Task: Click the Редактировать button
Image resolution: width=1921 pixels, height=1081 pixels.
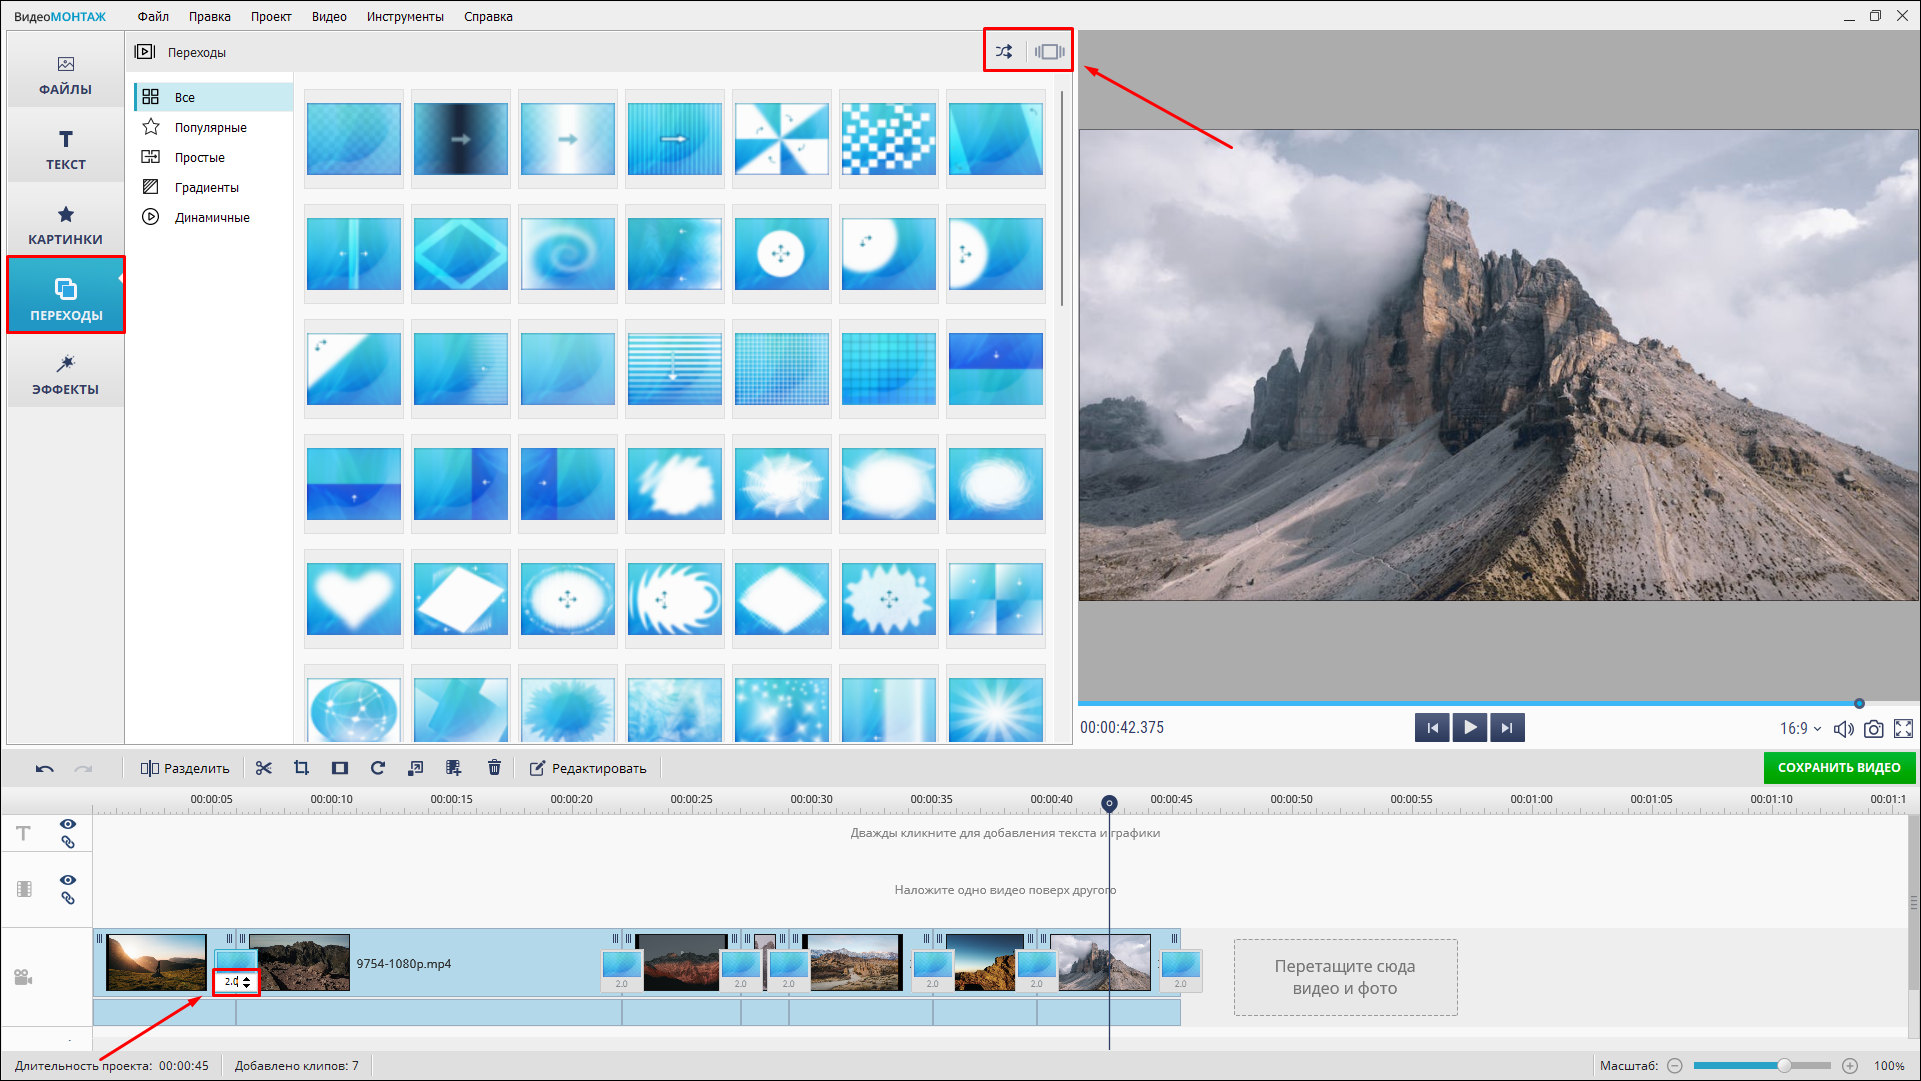Action: [588, 768]
